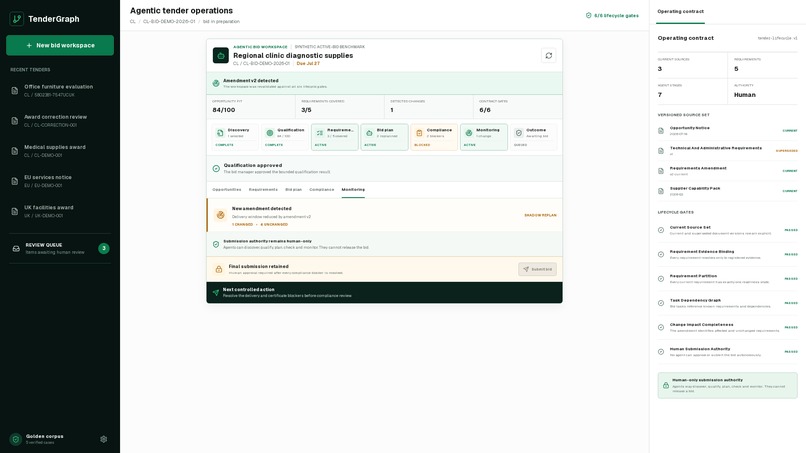Viewport: 806px width, 453px height.
Task: Click the 6/6 lifecycle gates header text
Action: 616,15
